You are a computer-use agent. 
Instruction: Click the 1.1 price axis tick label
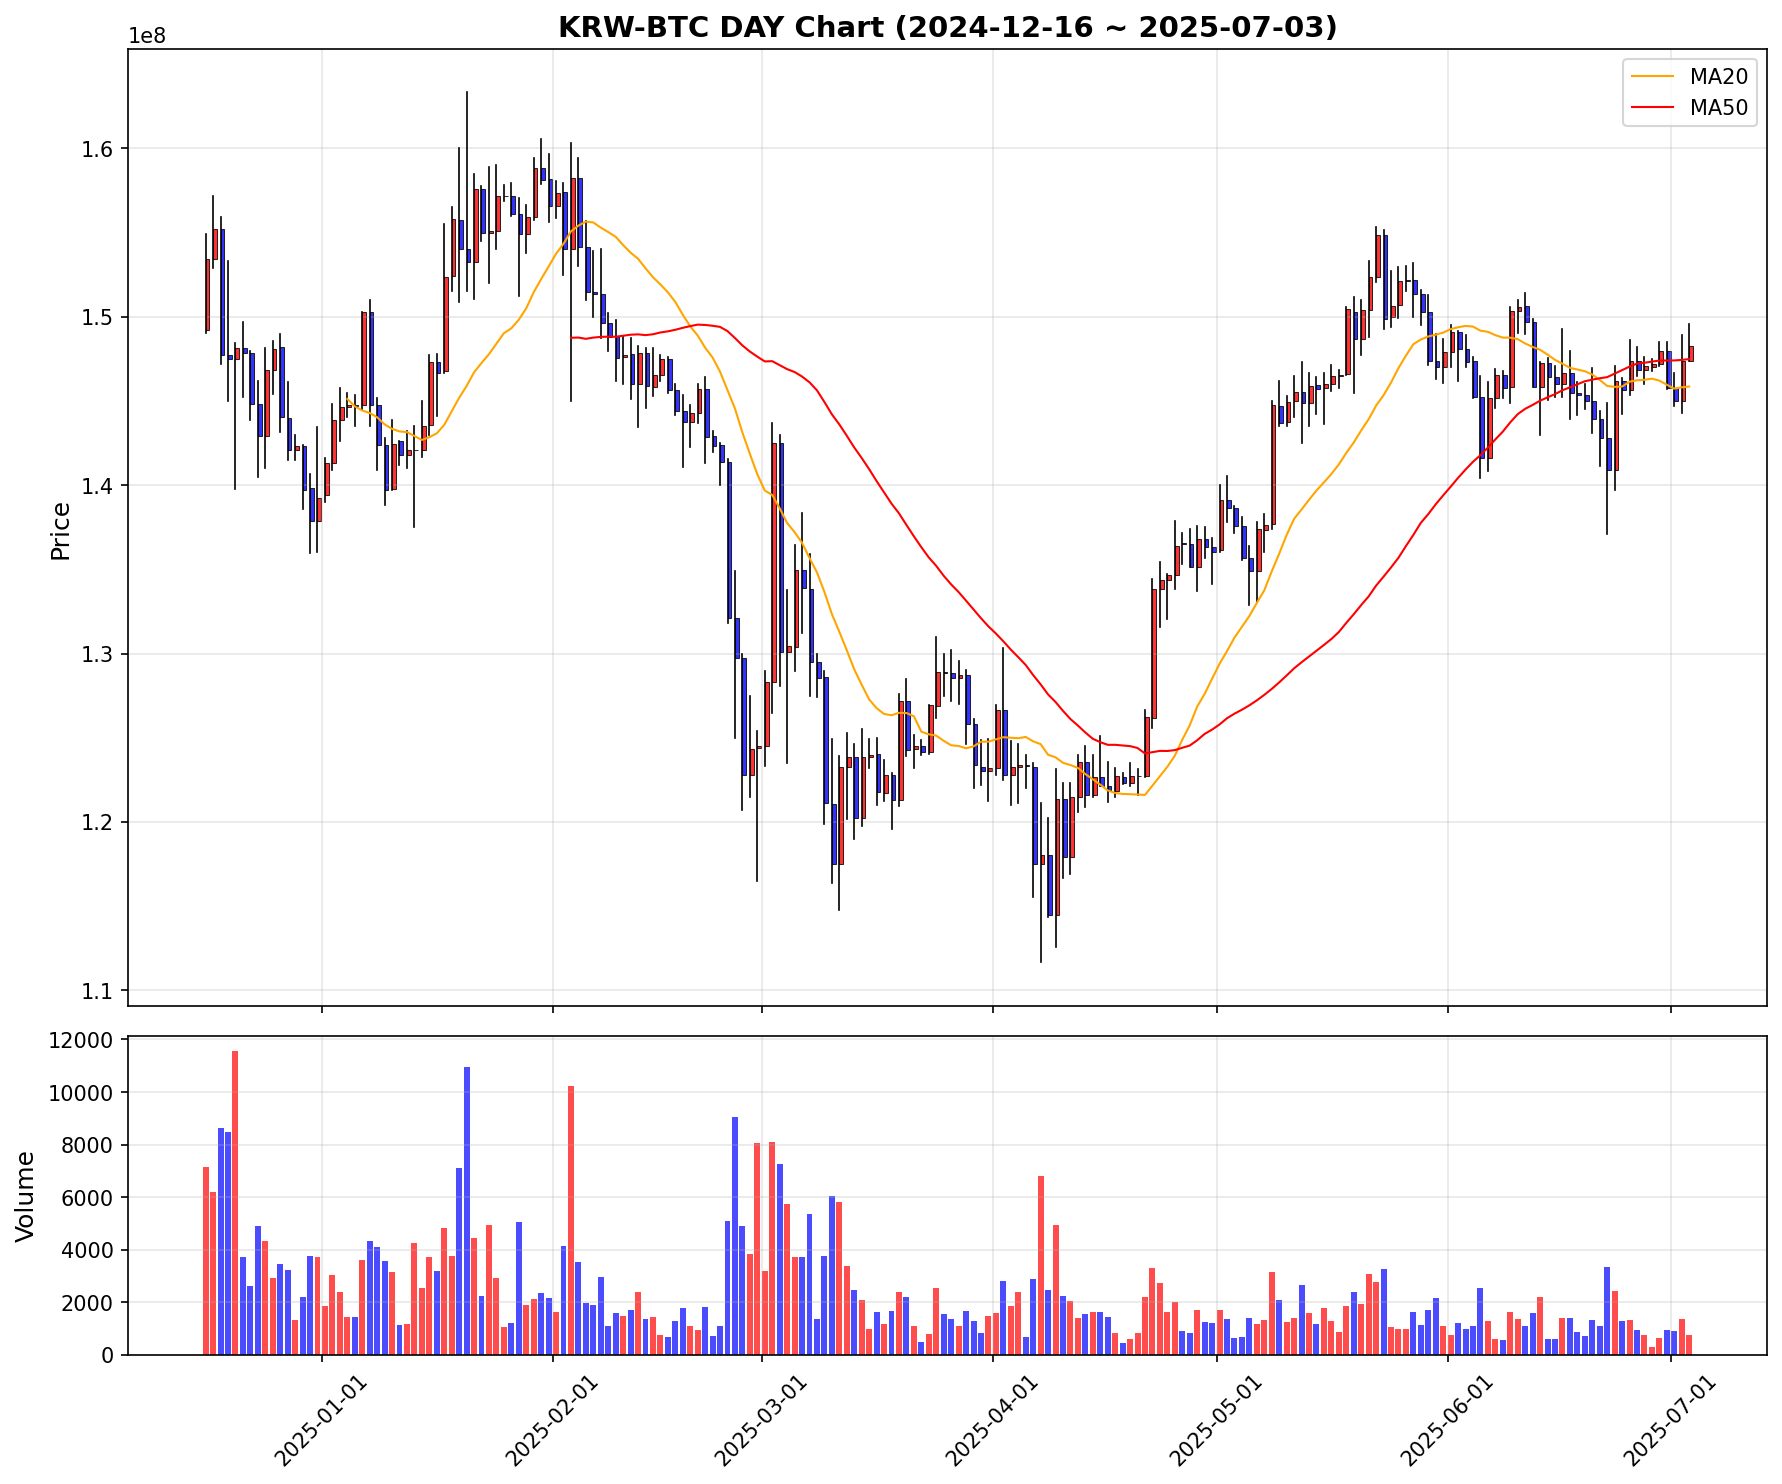(x=100, y=991)
